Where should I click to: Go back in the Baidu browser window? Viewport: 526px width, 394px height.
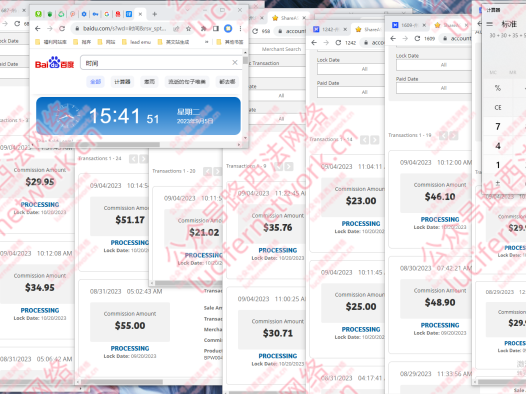38,29
